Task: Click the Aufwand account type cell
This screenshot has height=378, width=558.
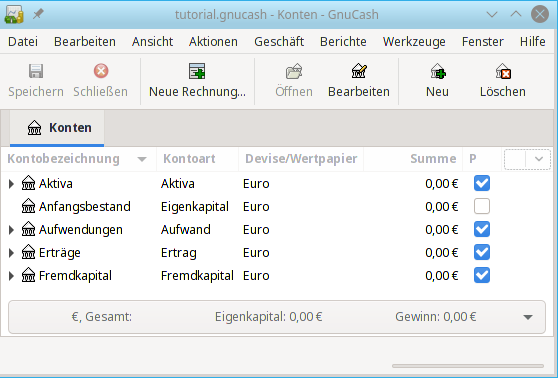Action: point(185,230)
